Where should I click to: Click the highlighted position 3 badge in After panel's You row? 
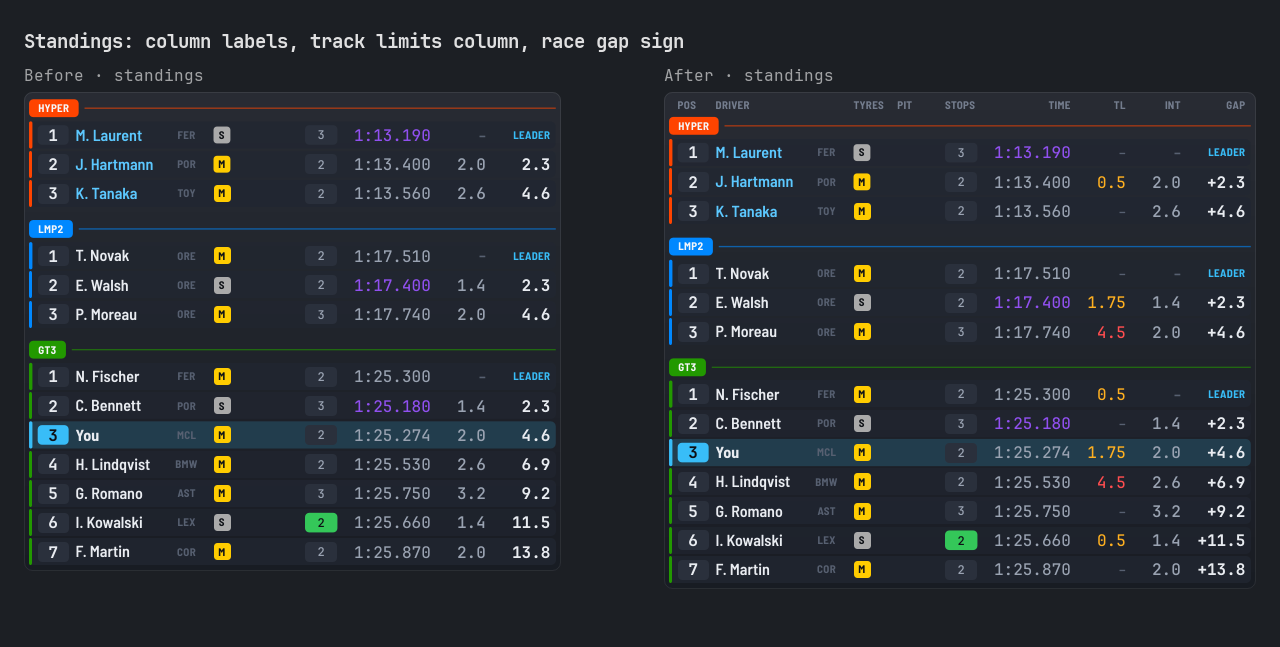click(693, 453)
